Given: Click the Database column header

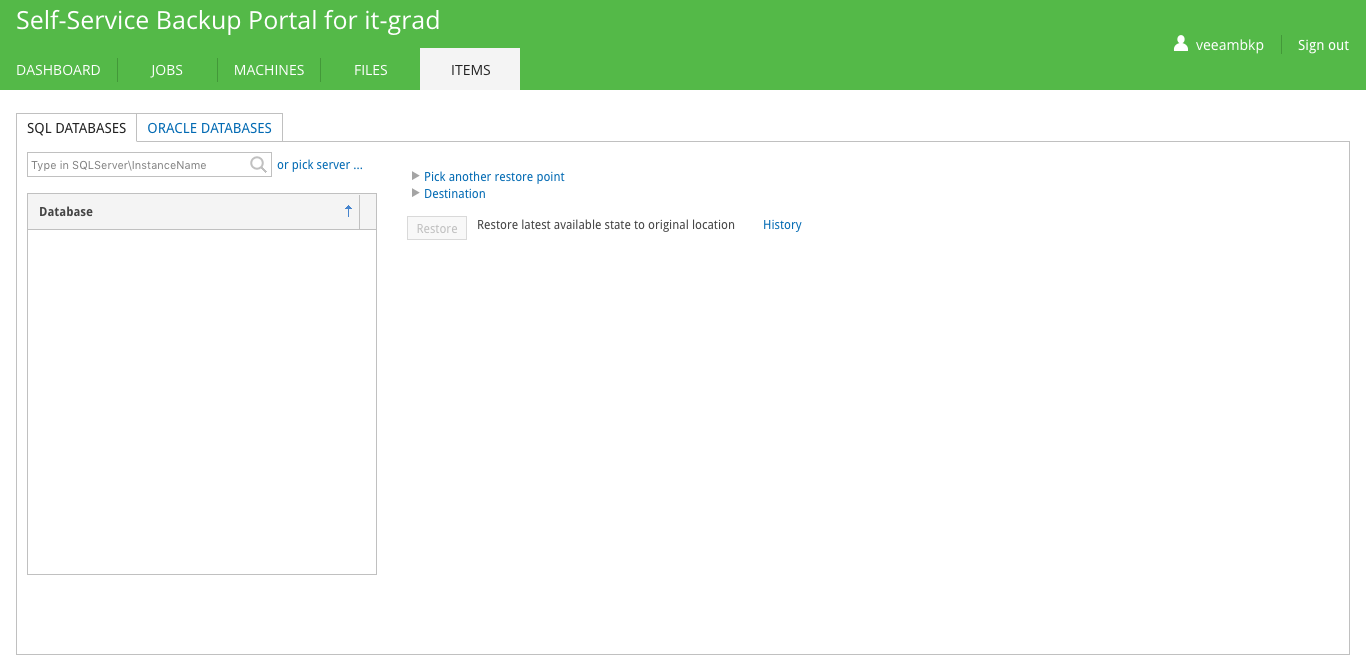Looking at the screenshot, I should pyautogui.click(x=193, y=211).
